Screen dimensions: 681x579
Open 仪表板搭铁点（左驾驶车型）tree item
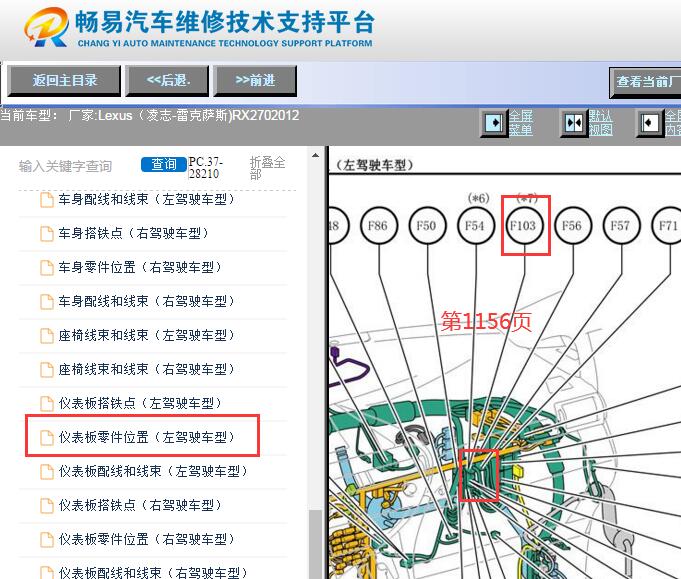(x=140, y=403)
